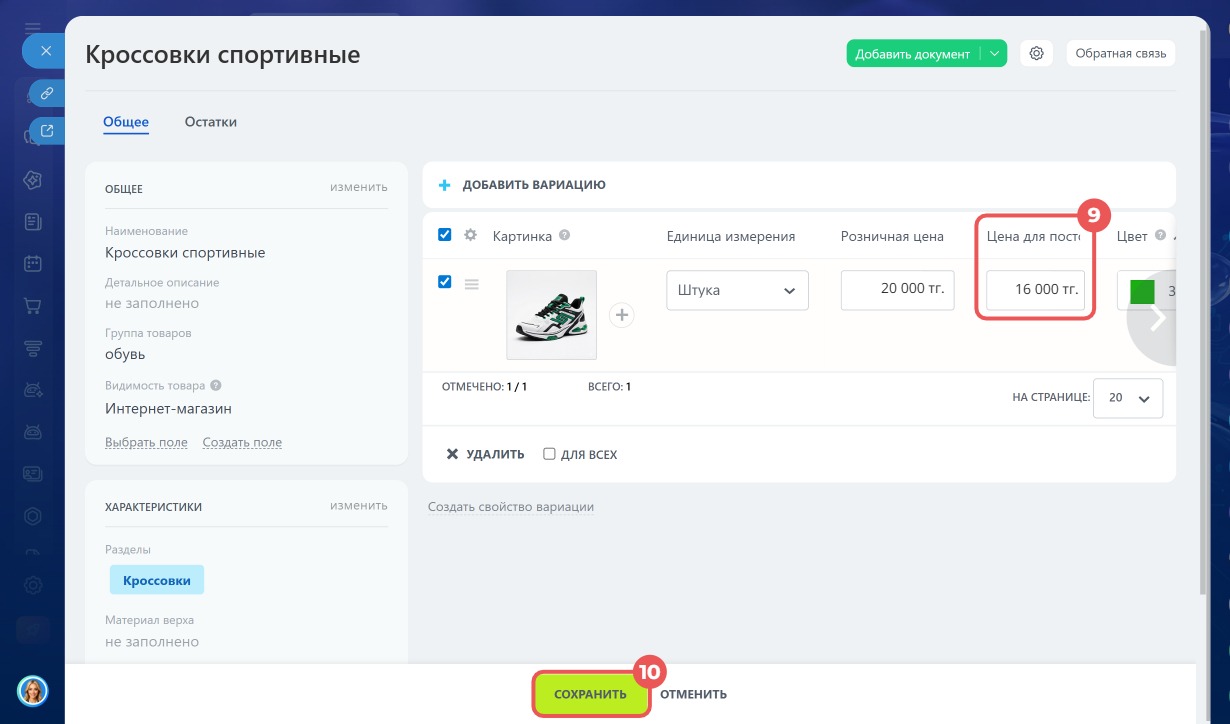The image size is (1230, 724).
Task: Click the open in new window icon
Action: click(x=46, y=130)
